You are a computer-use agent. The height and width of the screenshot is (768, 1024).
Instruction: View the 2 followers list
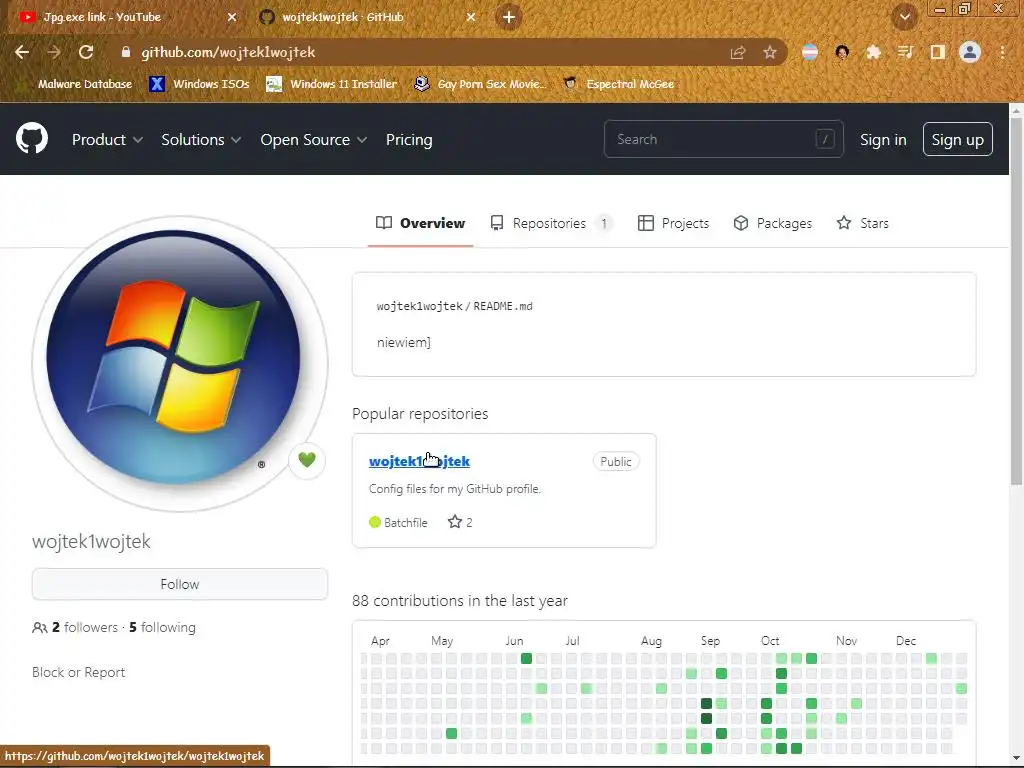point(85,627)
